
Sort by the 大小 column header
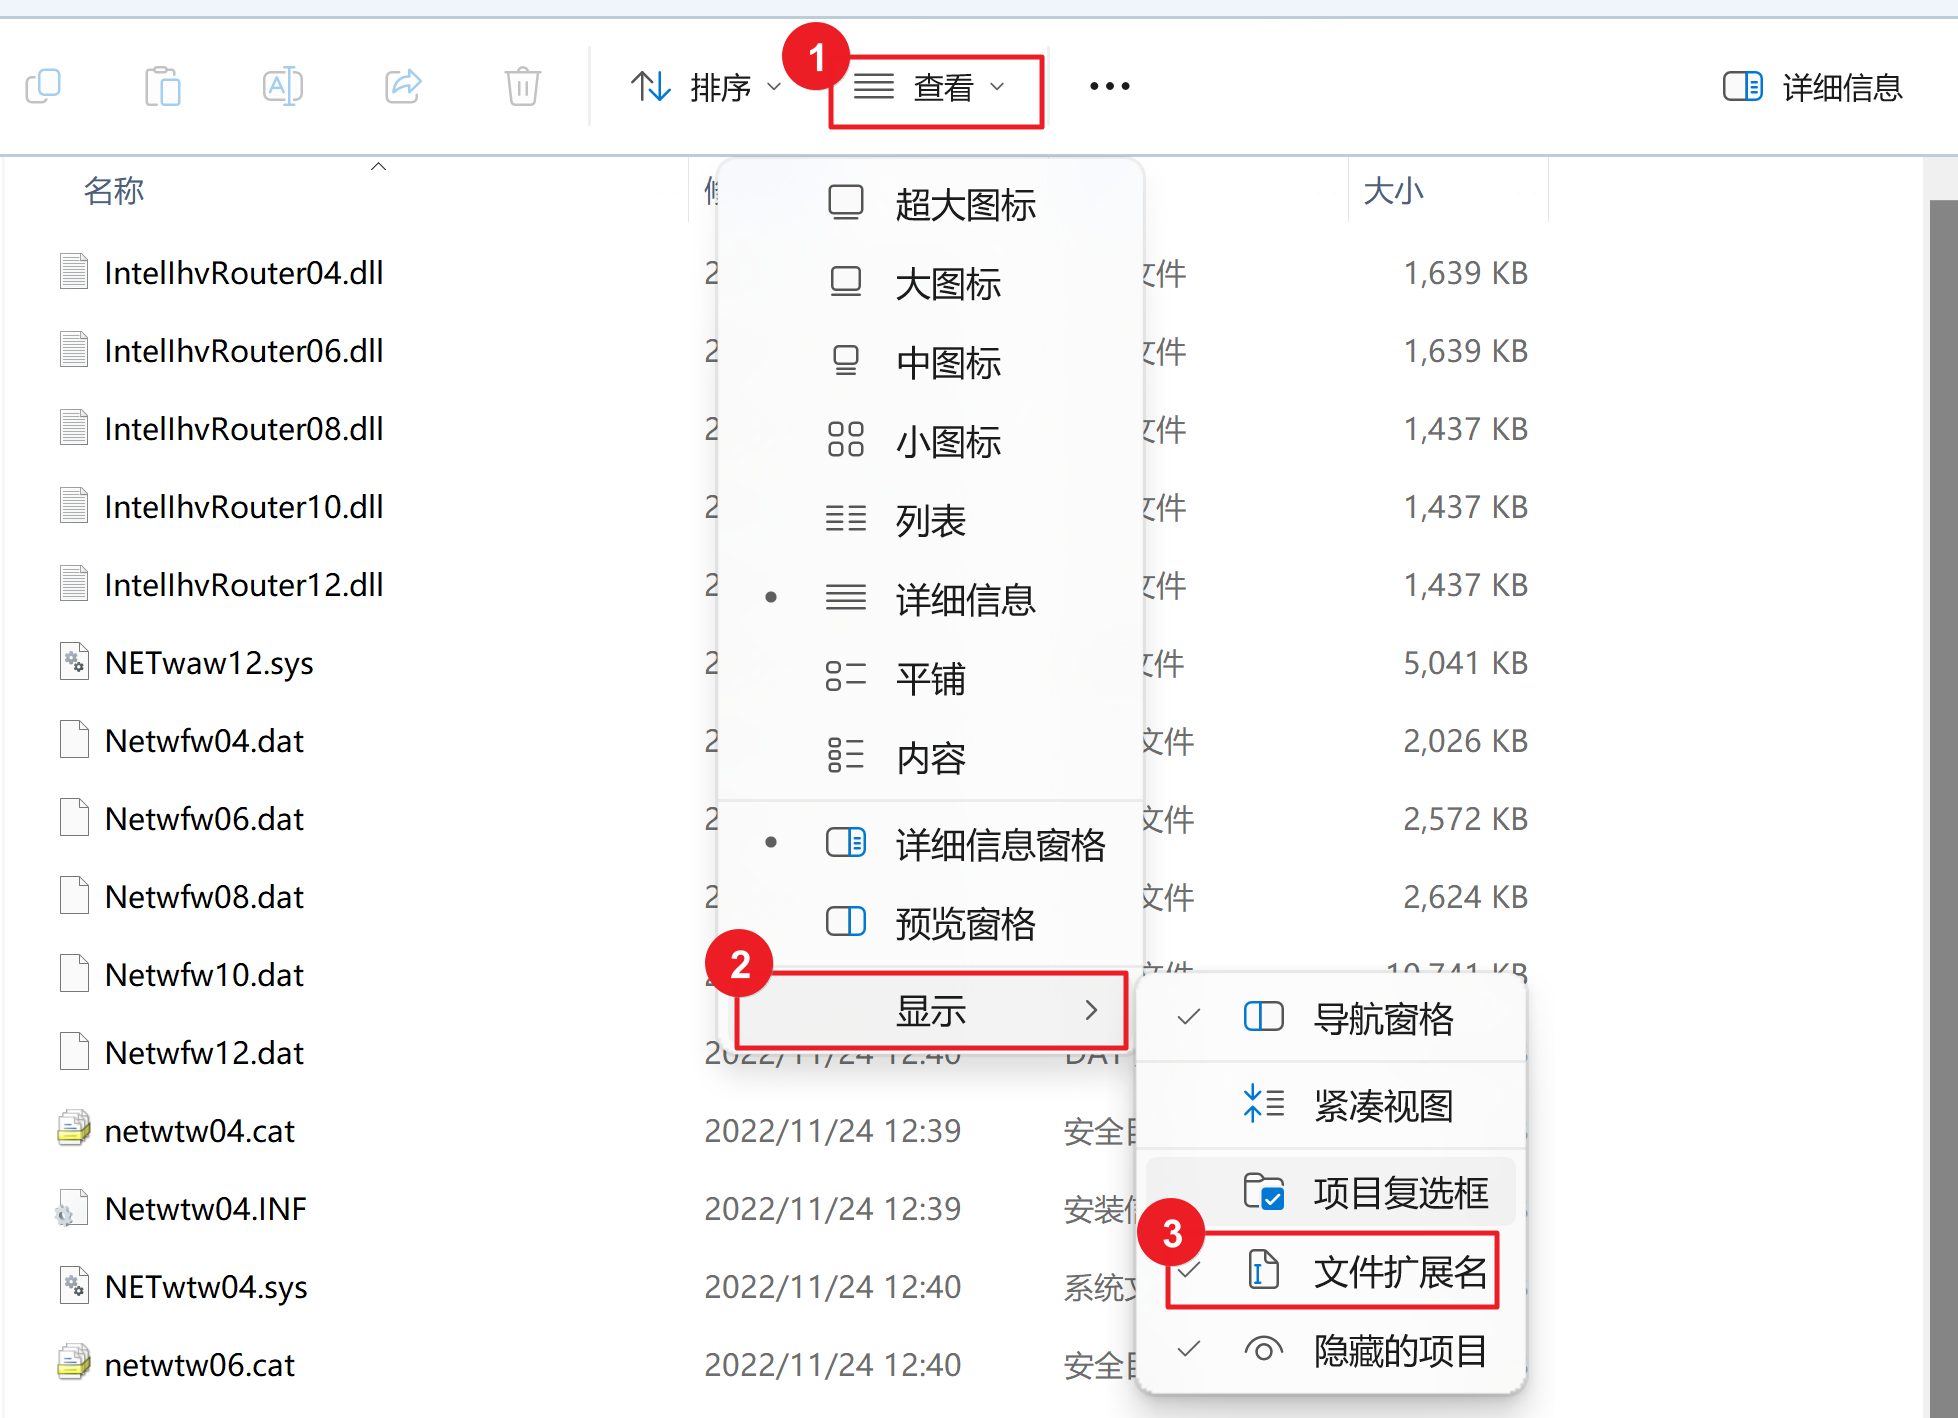(x=1393, y=190)
